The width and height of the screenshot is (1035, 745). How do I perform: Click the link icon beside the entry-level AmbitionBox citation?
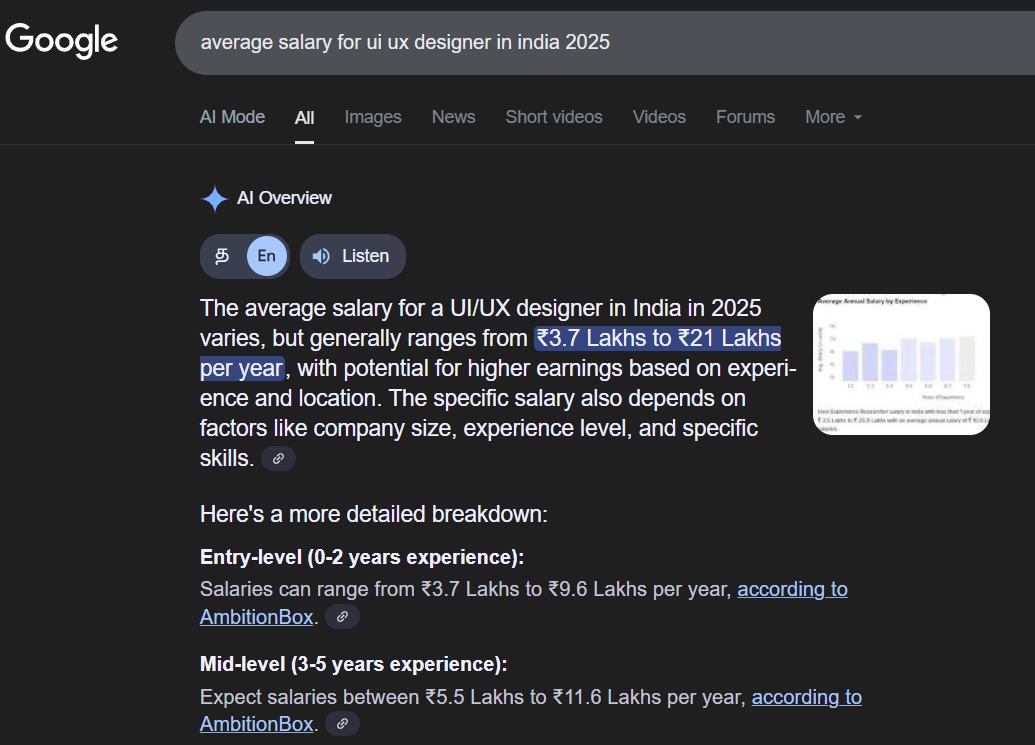point(342,617)
